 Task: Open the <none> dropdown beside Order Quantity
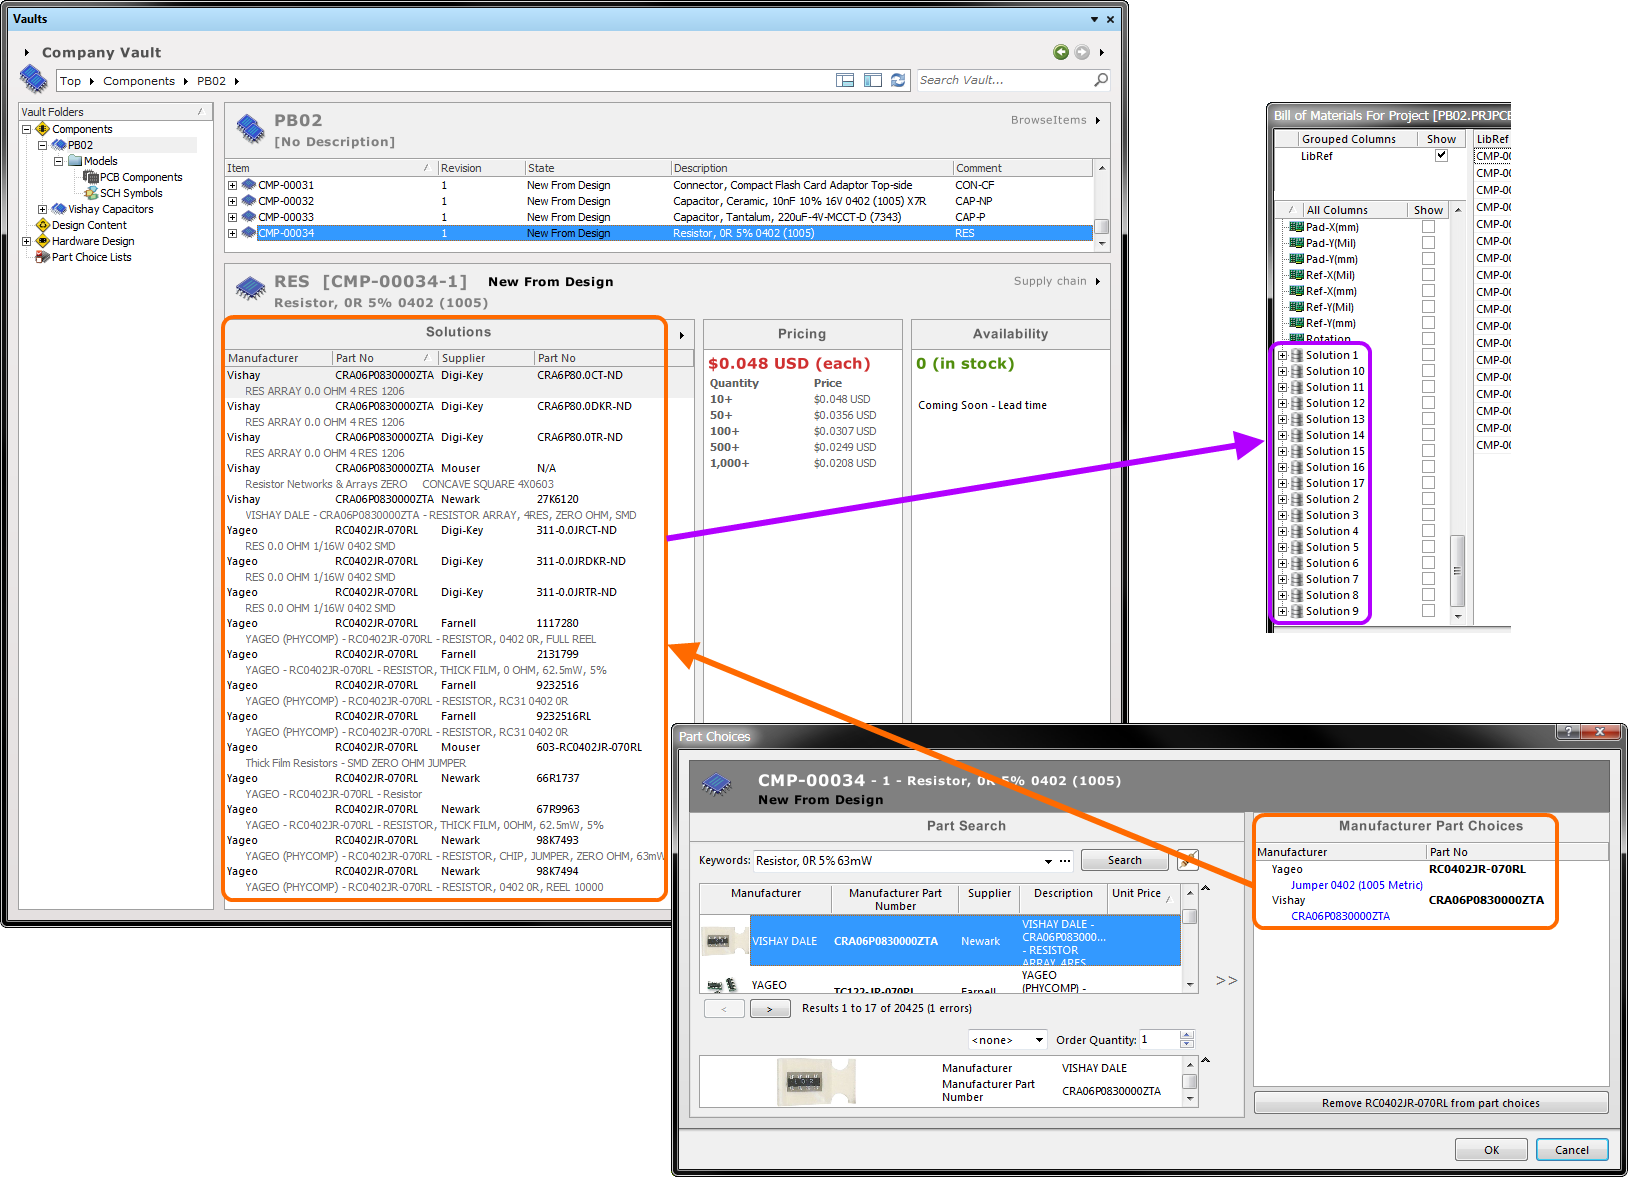pyautogui.click(x=1039, y=1040)
